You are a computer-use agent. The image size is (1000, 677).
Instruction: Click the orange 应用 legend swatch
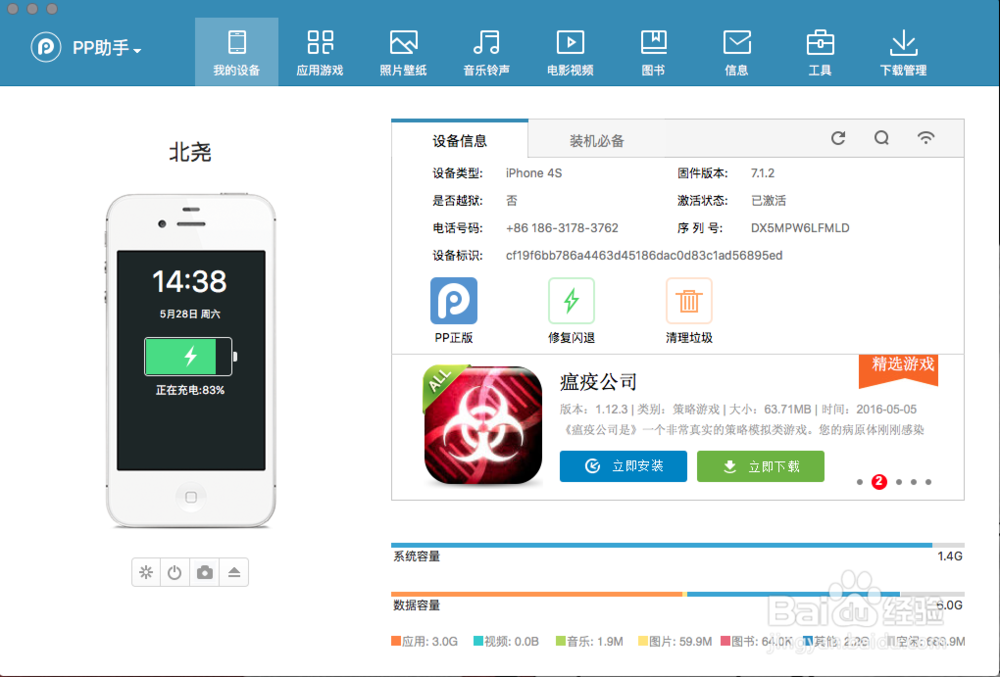396,641
